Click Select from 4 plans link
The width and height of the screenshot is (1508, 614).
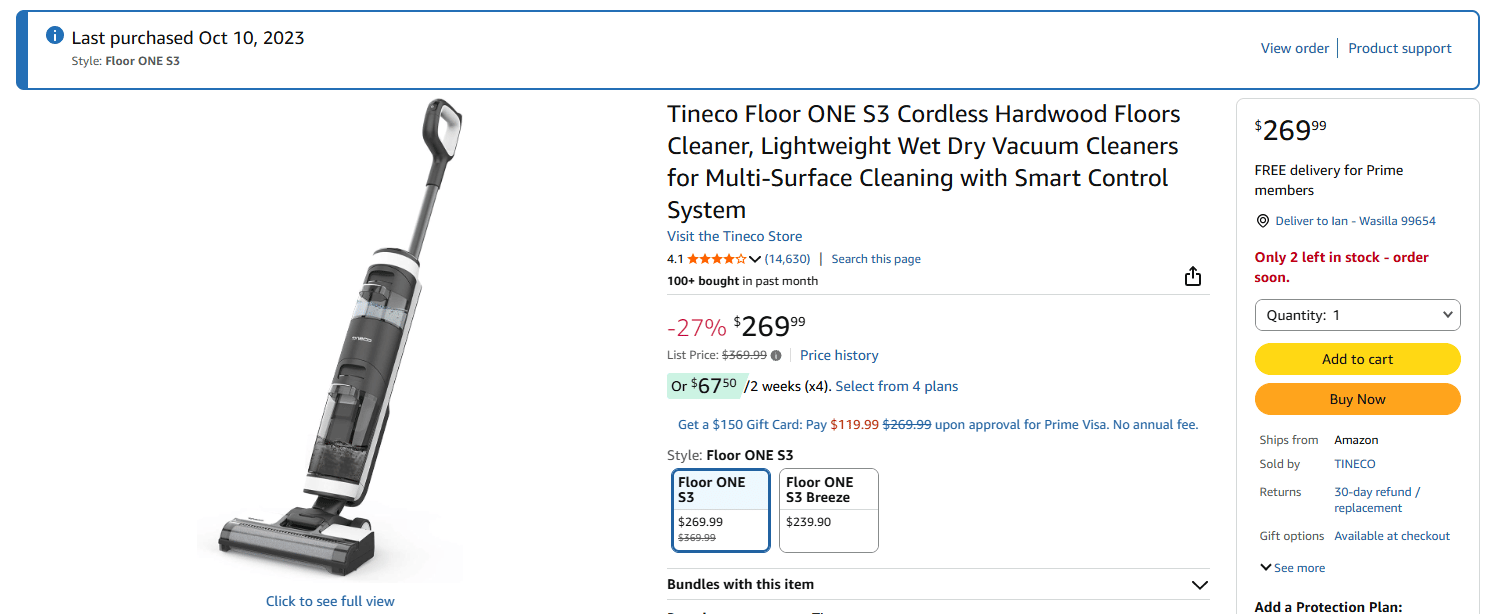[x=896, y=386]
